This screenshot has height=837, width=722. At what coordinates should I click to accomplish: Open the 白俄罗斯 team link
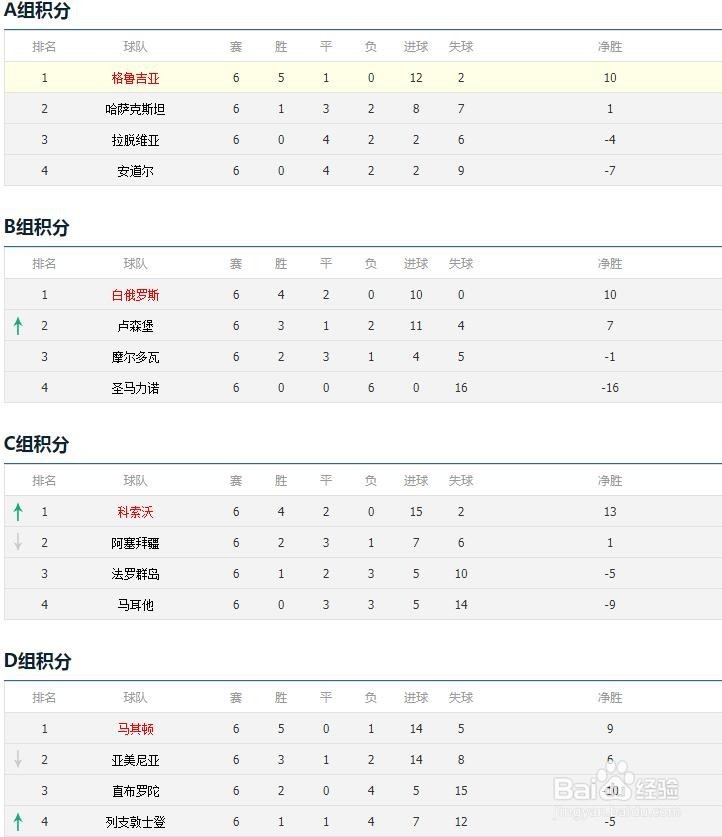coord(135,295)
